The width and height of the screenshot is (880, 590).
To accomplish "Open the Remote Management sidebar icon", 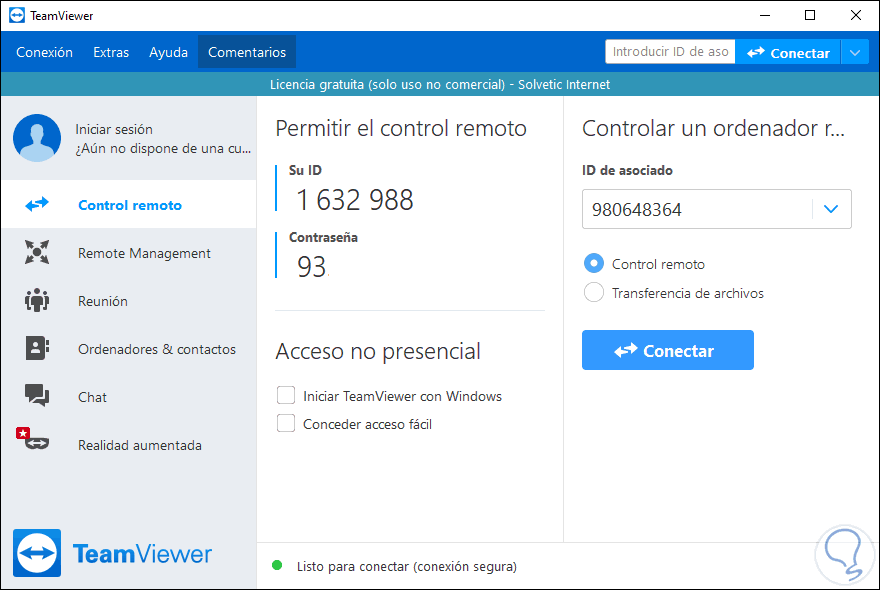I will click(x=37, y=252).
